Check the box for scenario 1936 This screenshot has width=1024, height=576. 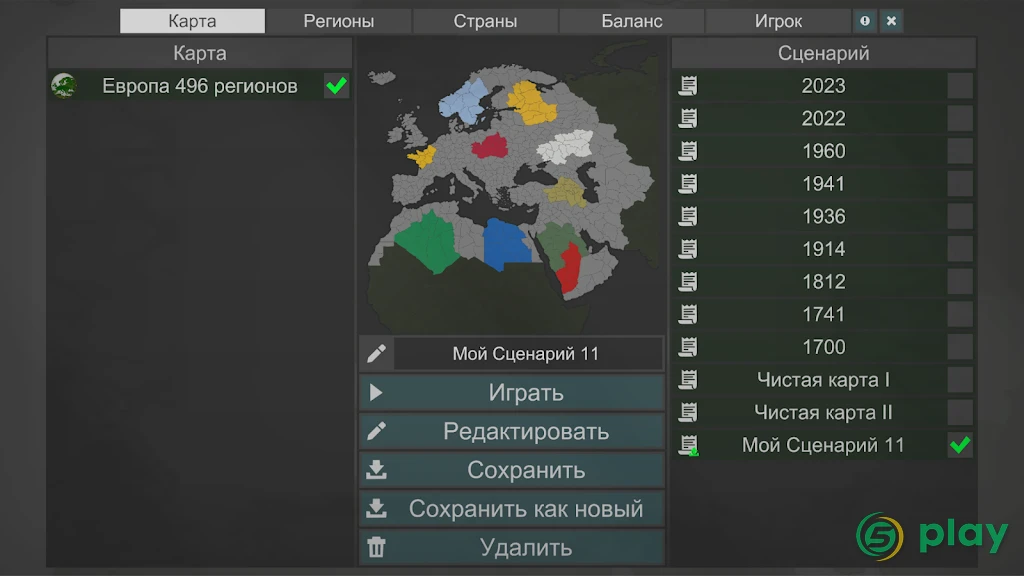[960, 216]
